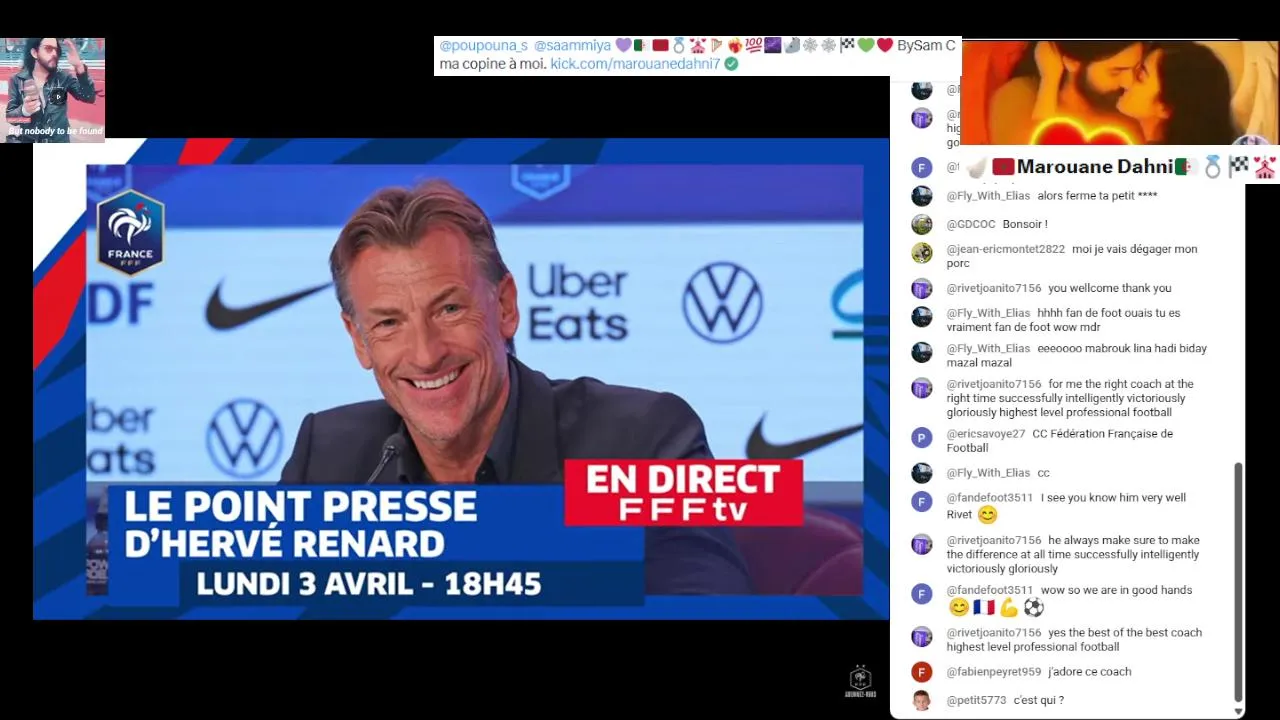
Task: Open @GDCOC username in chat
Action: [x=971, y=224]
